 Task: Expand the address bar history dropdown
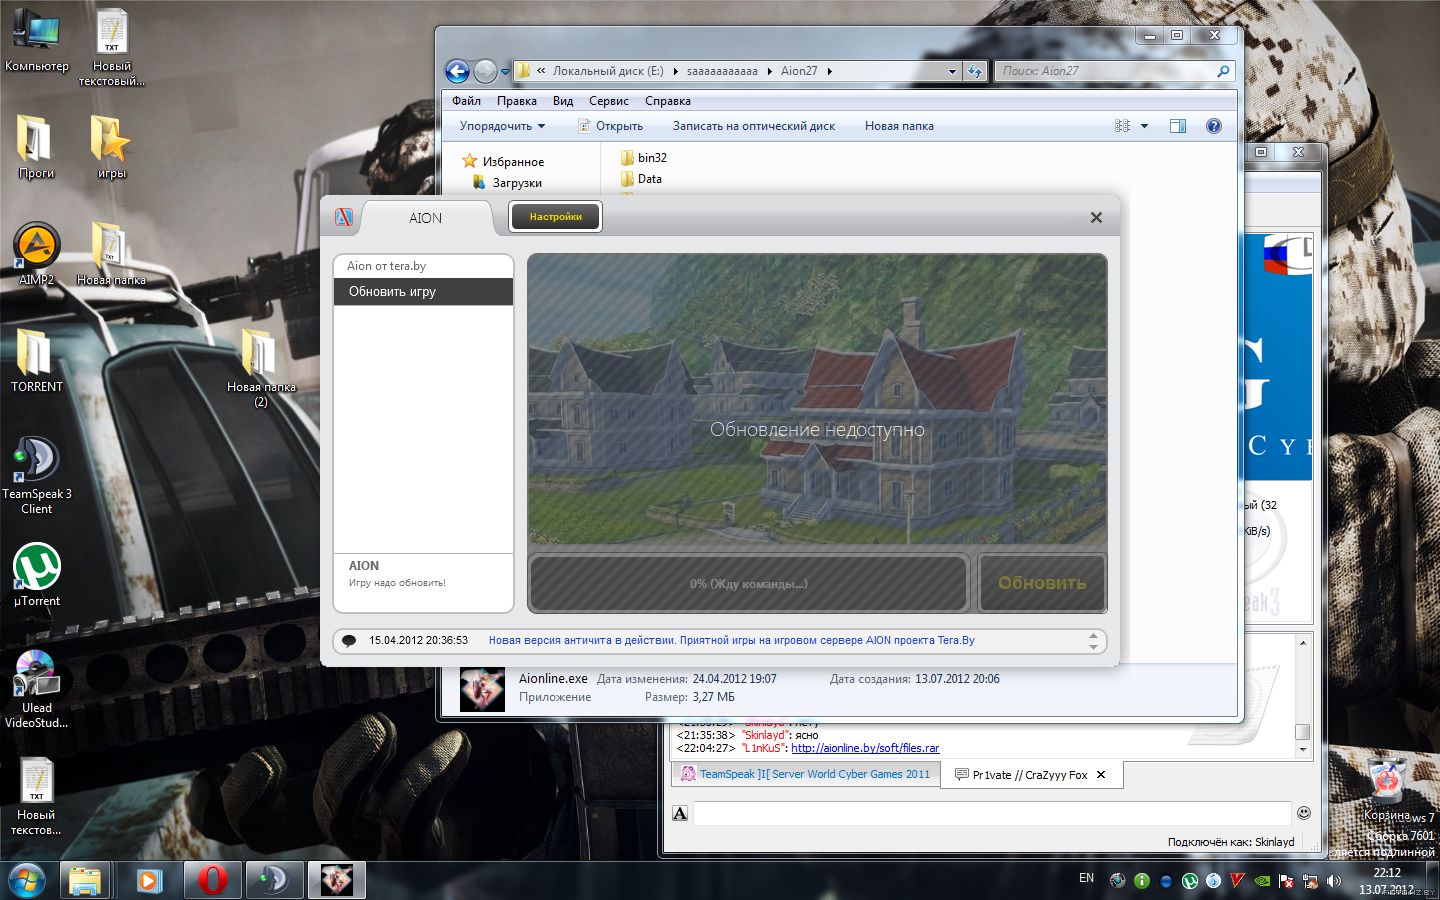(952, 72)
